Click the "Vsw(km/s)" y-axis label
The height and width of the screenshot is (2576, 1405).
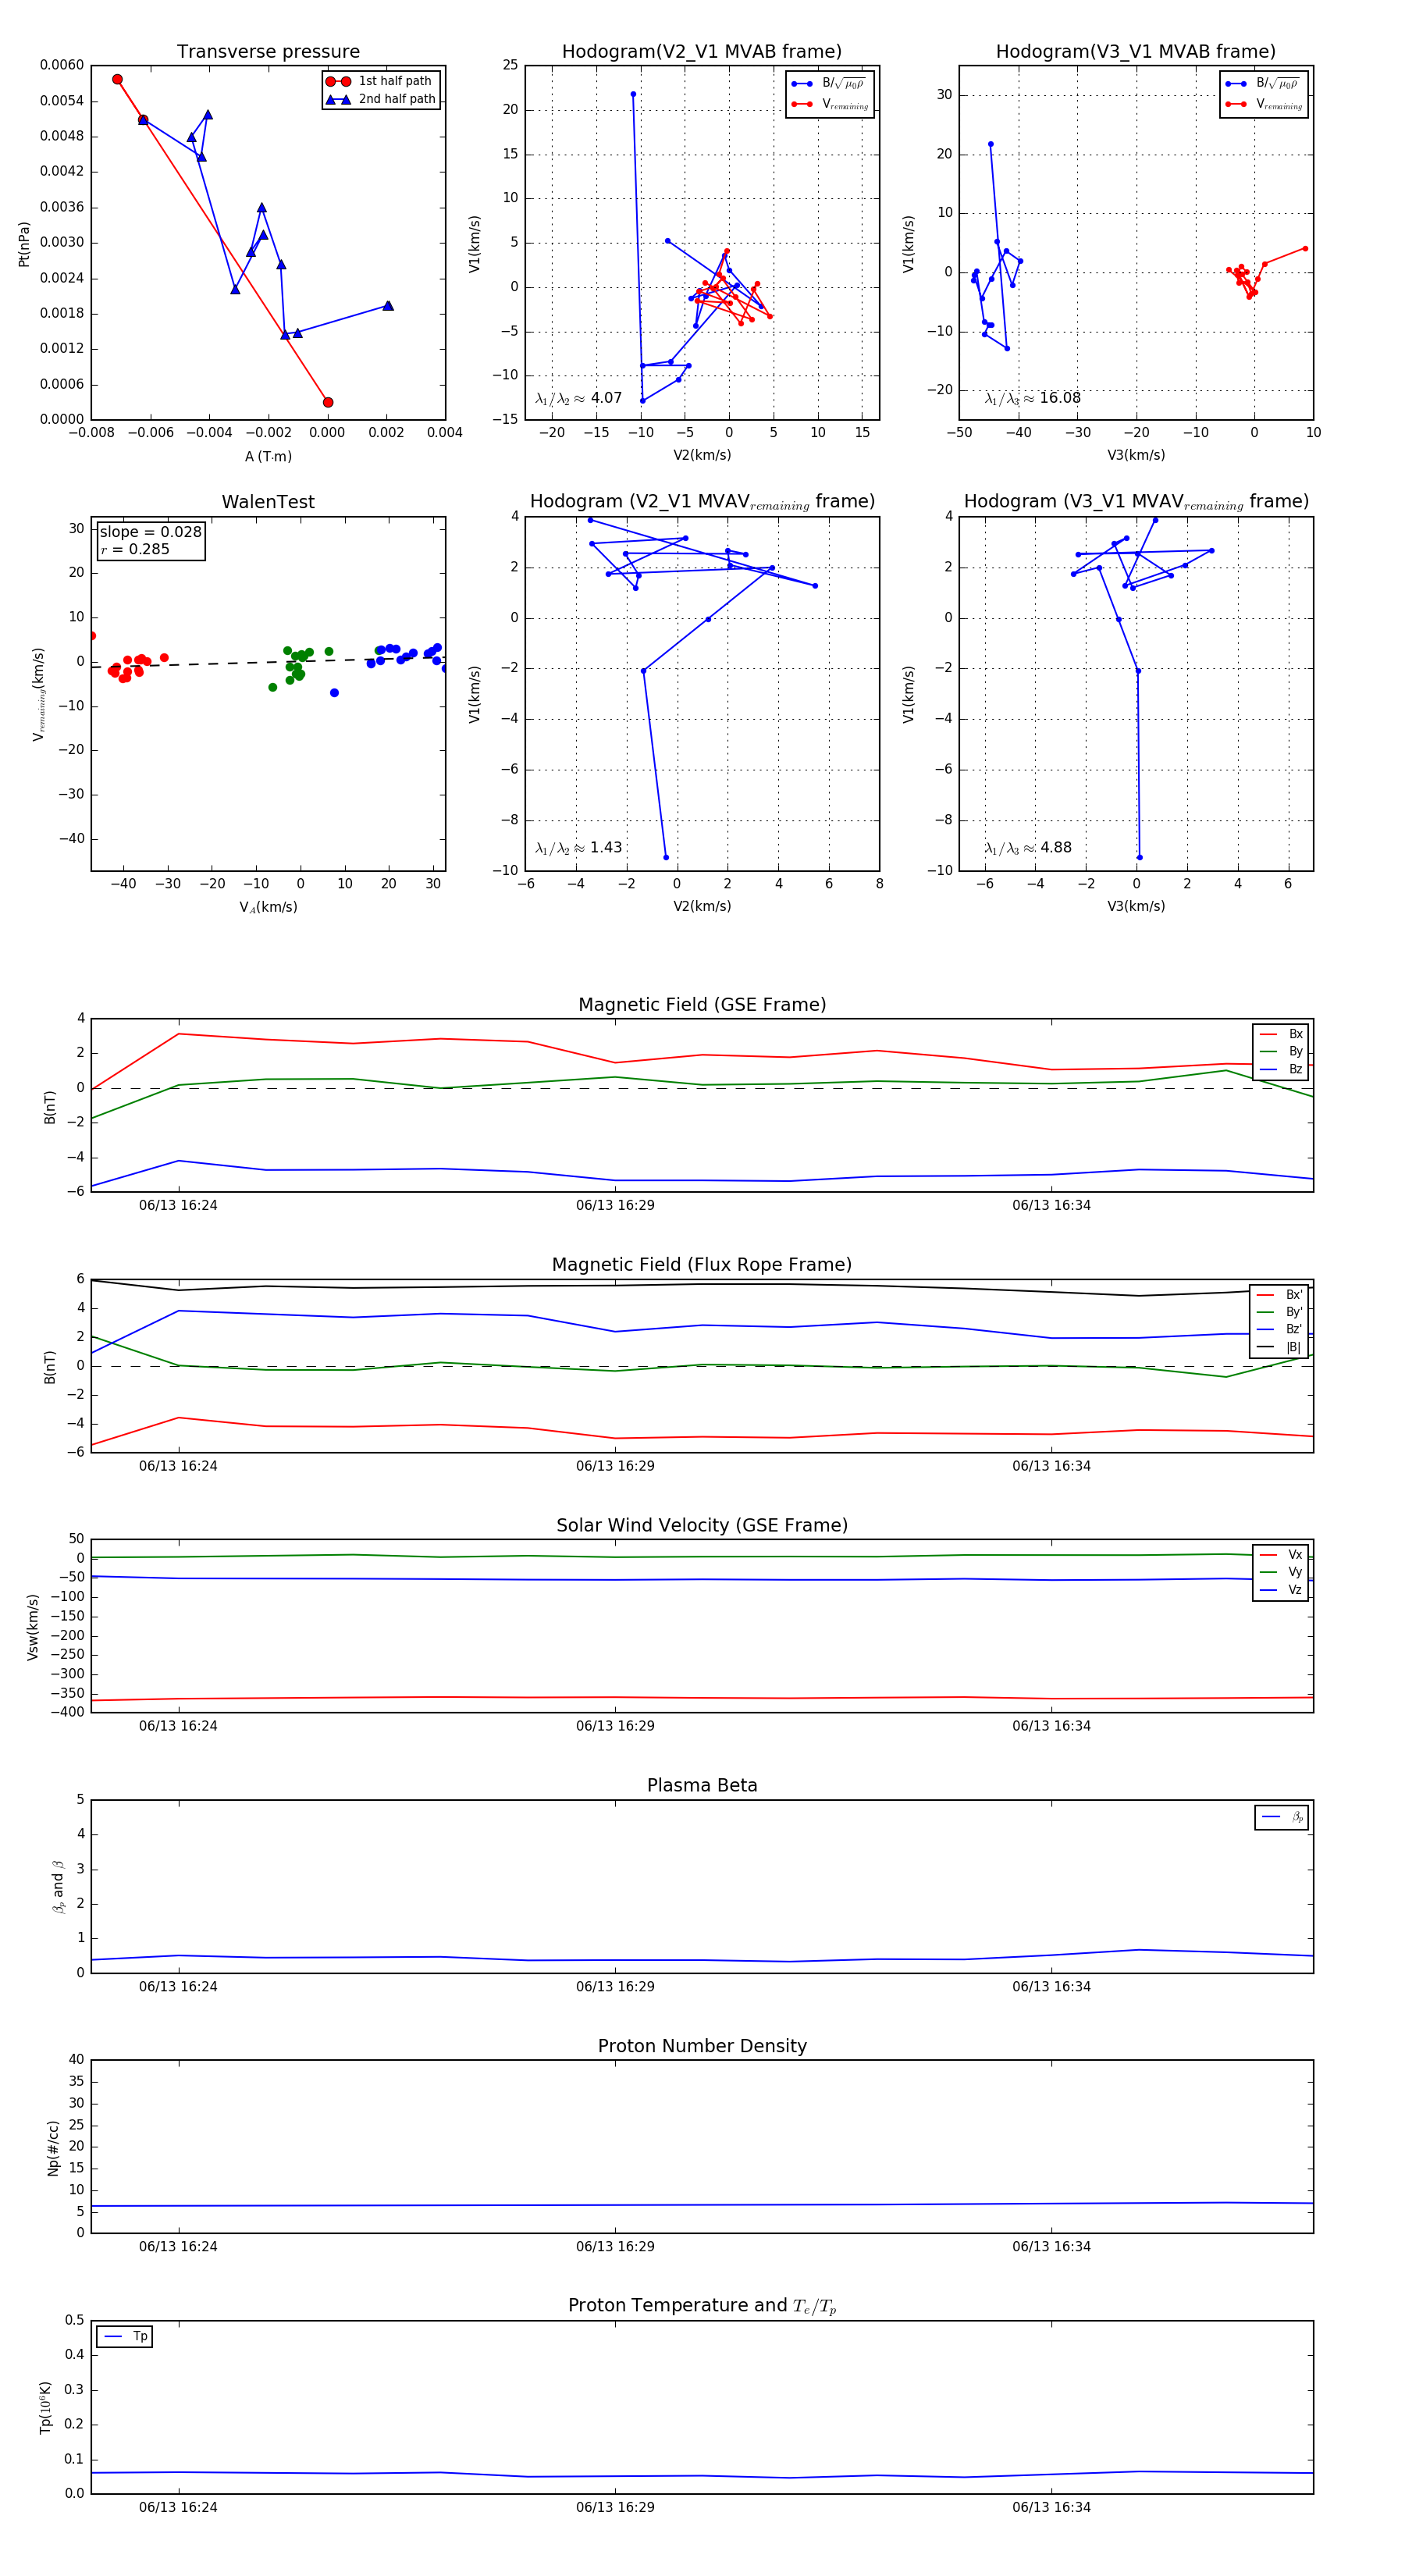coord(33,1627)
